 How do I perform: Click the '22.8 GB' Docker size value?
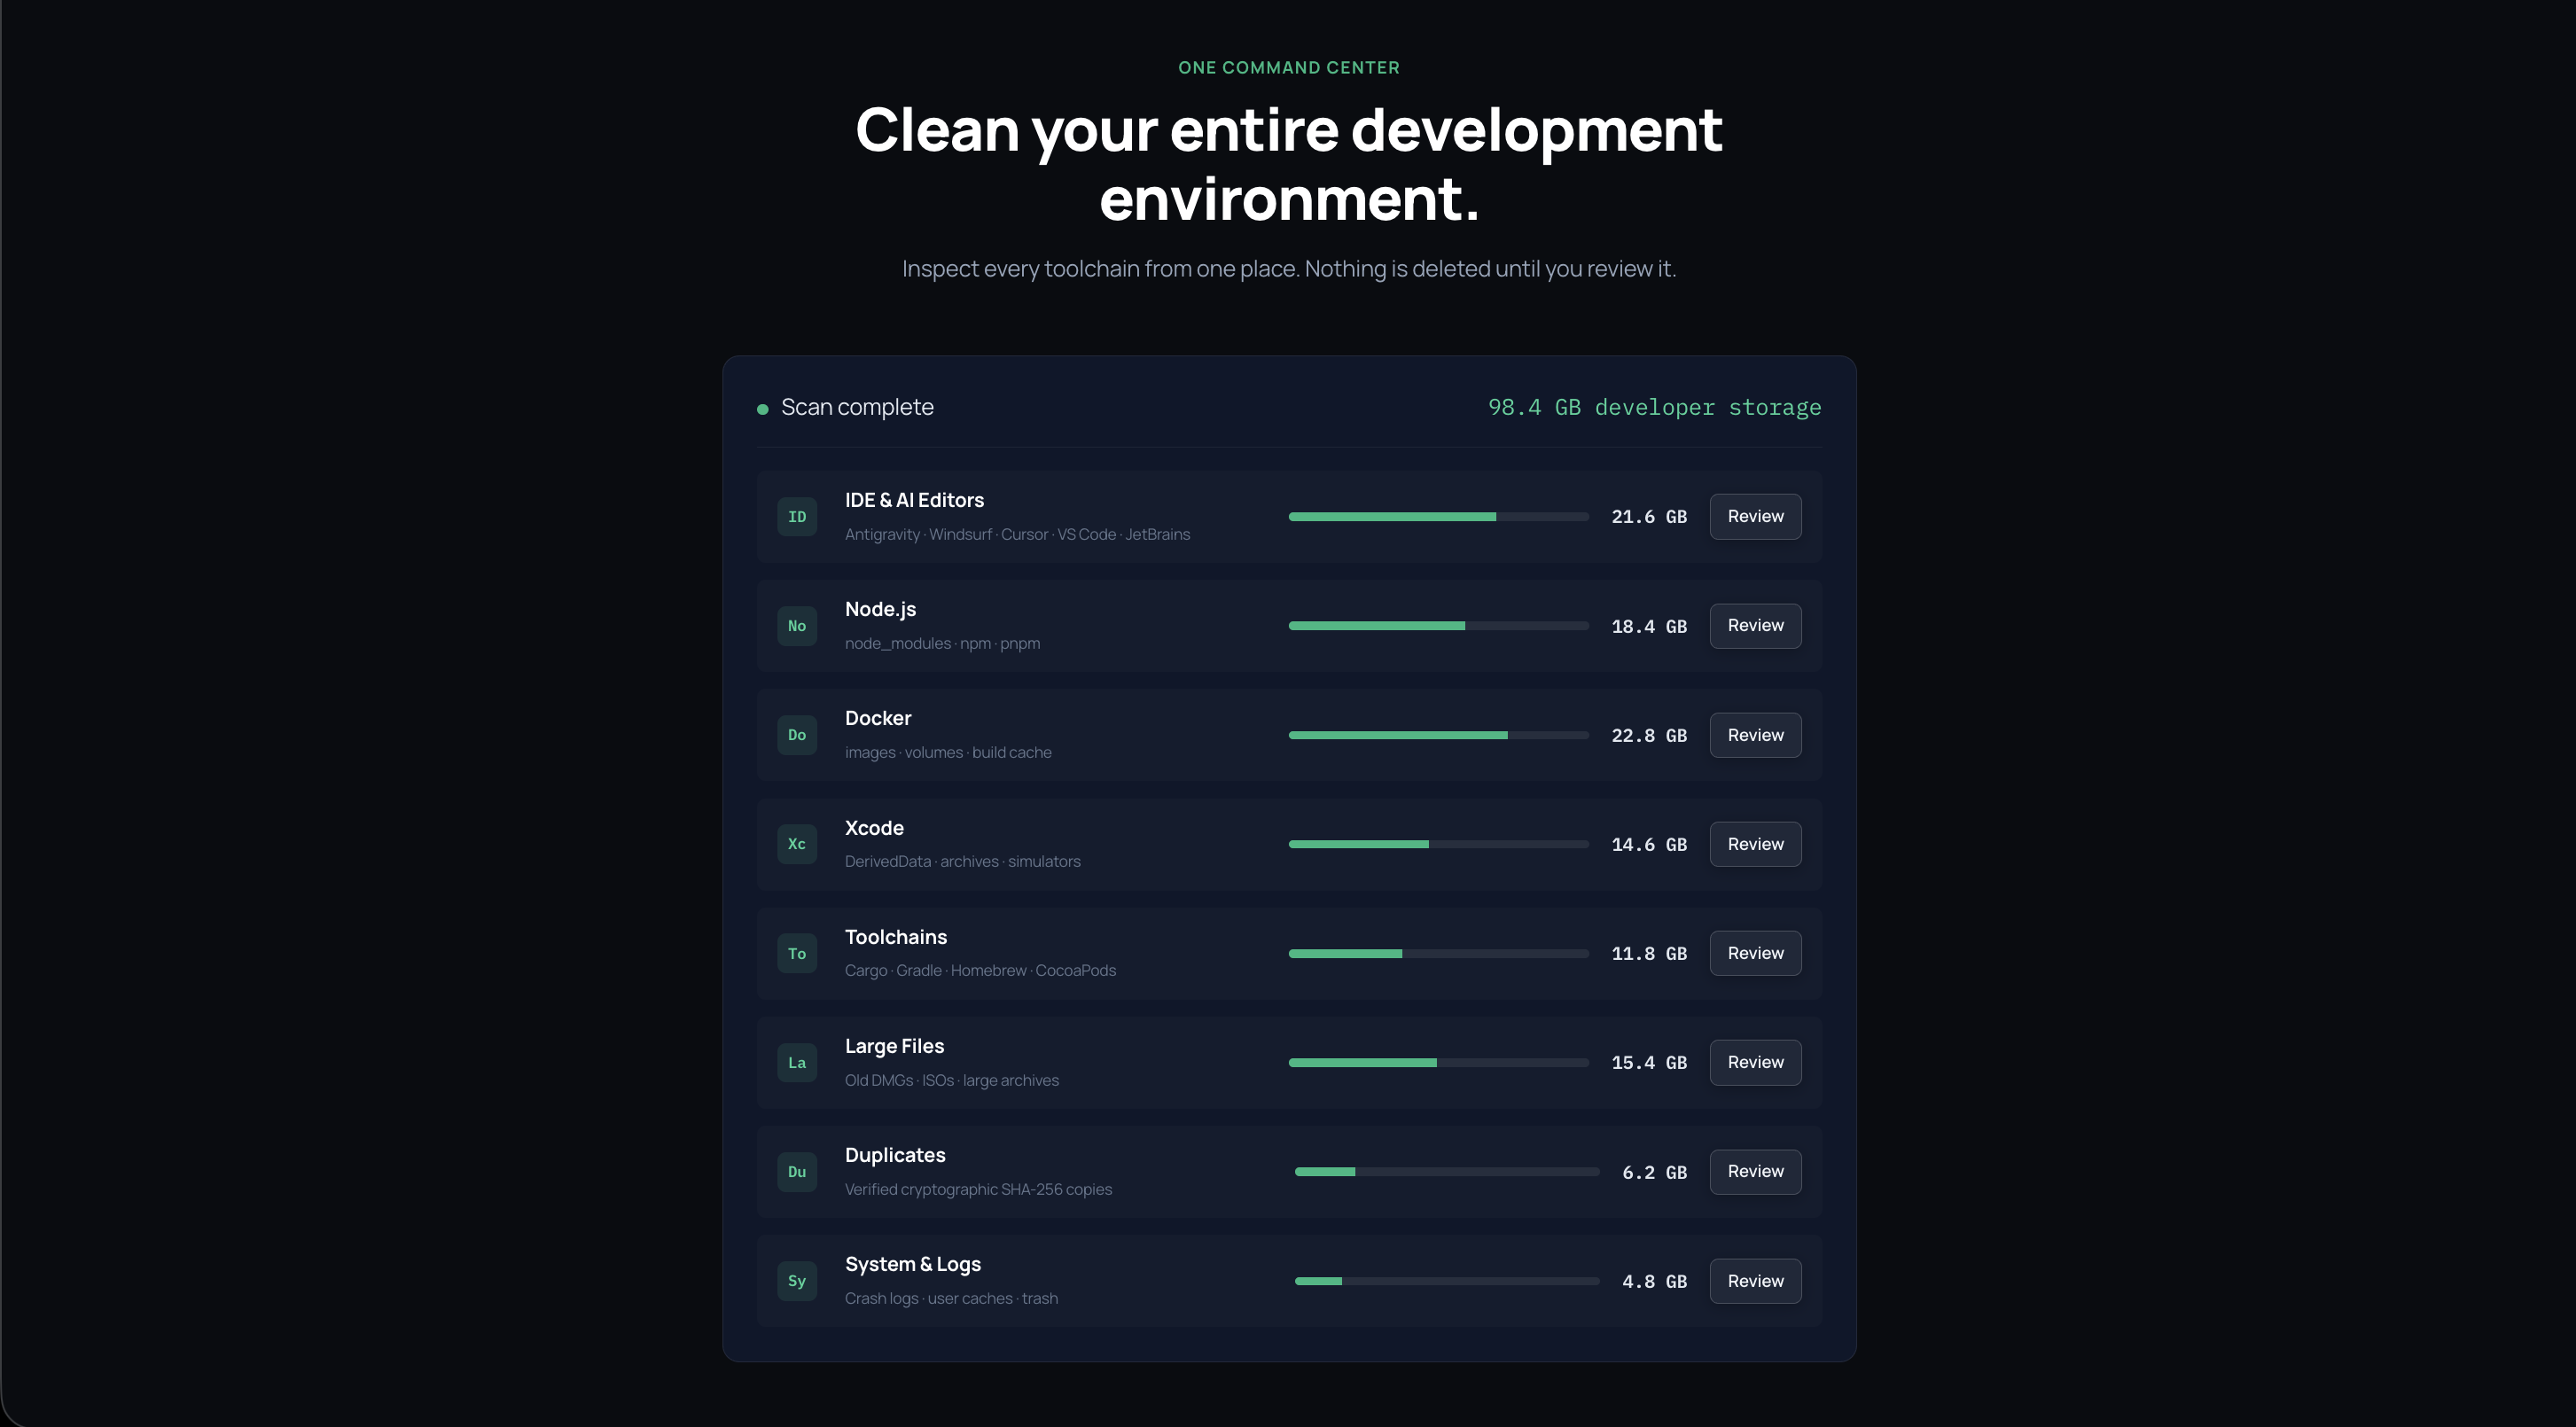[1649, 736]
